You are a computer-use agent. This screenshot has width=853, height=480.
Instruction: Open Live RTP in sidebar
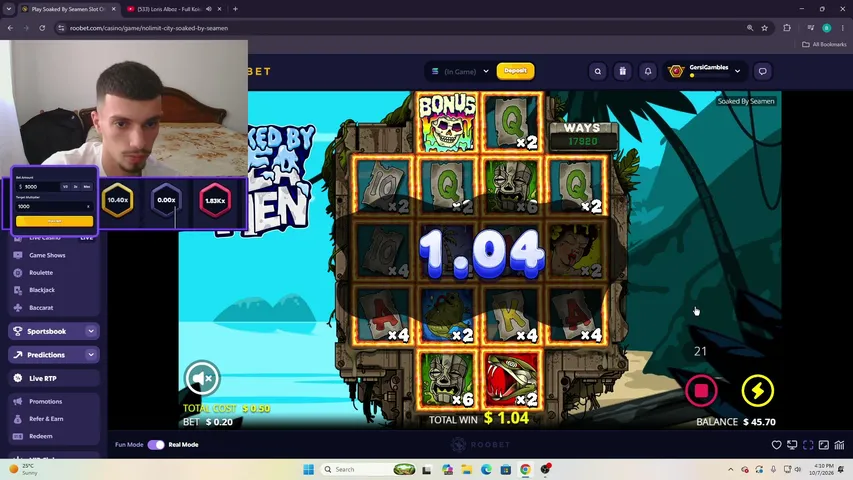(x=54, y=378)
